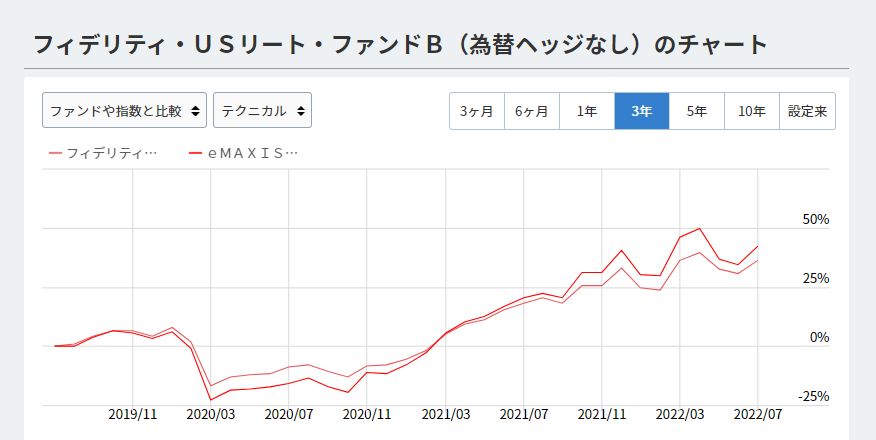
Task: Click the chart line peak near 2022/03
Action: [x=699, y=228]
